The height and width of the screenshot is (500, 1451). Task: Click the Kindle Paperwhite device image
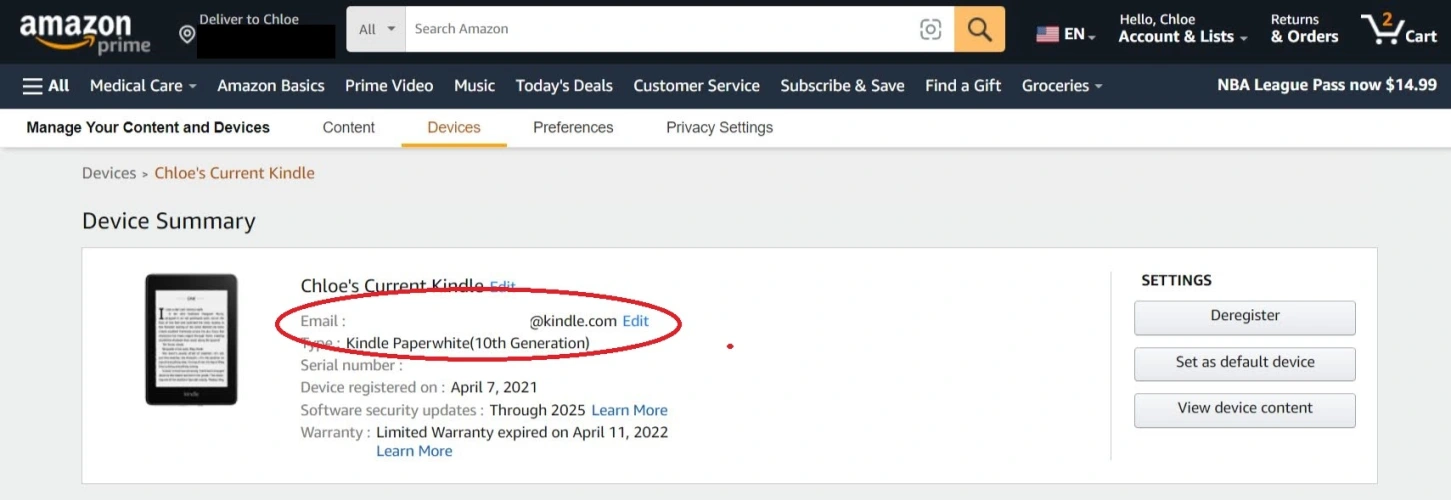pyautogui.click(x=191, y=339)
